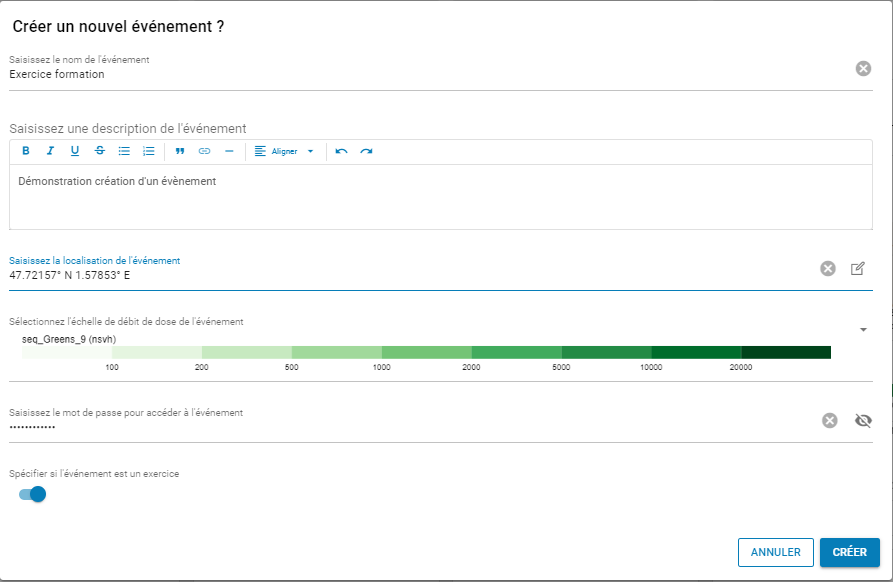Image resolution: width=893 pixels, height=582 pixels.
Task: Click the darkest green scale swatch
Action: point(786,352)
